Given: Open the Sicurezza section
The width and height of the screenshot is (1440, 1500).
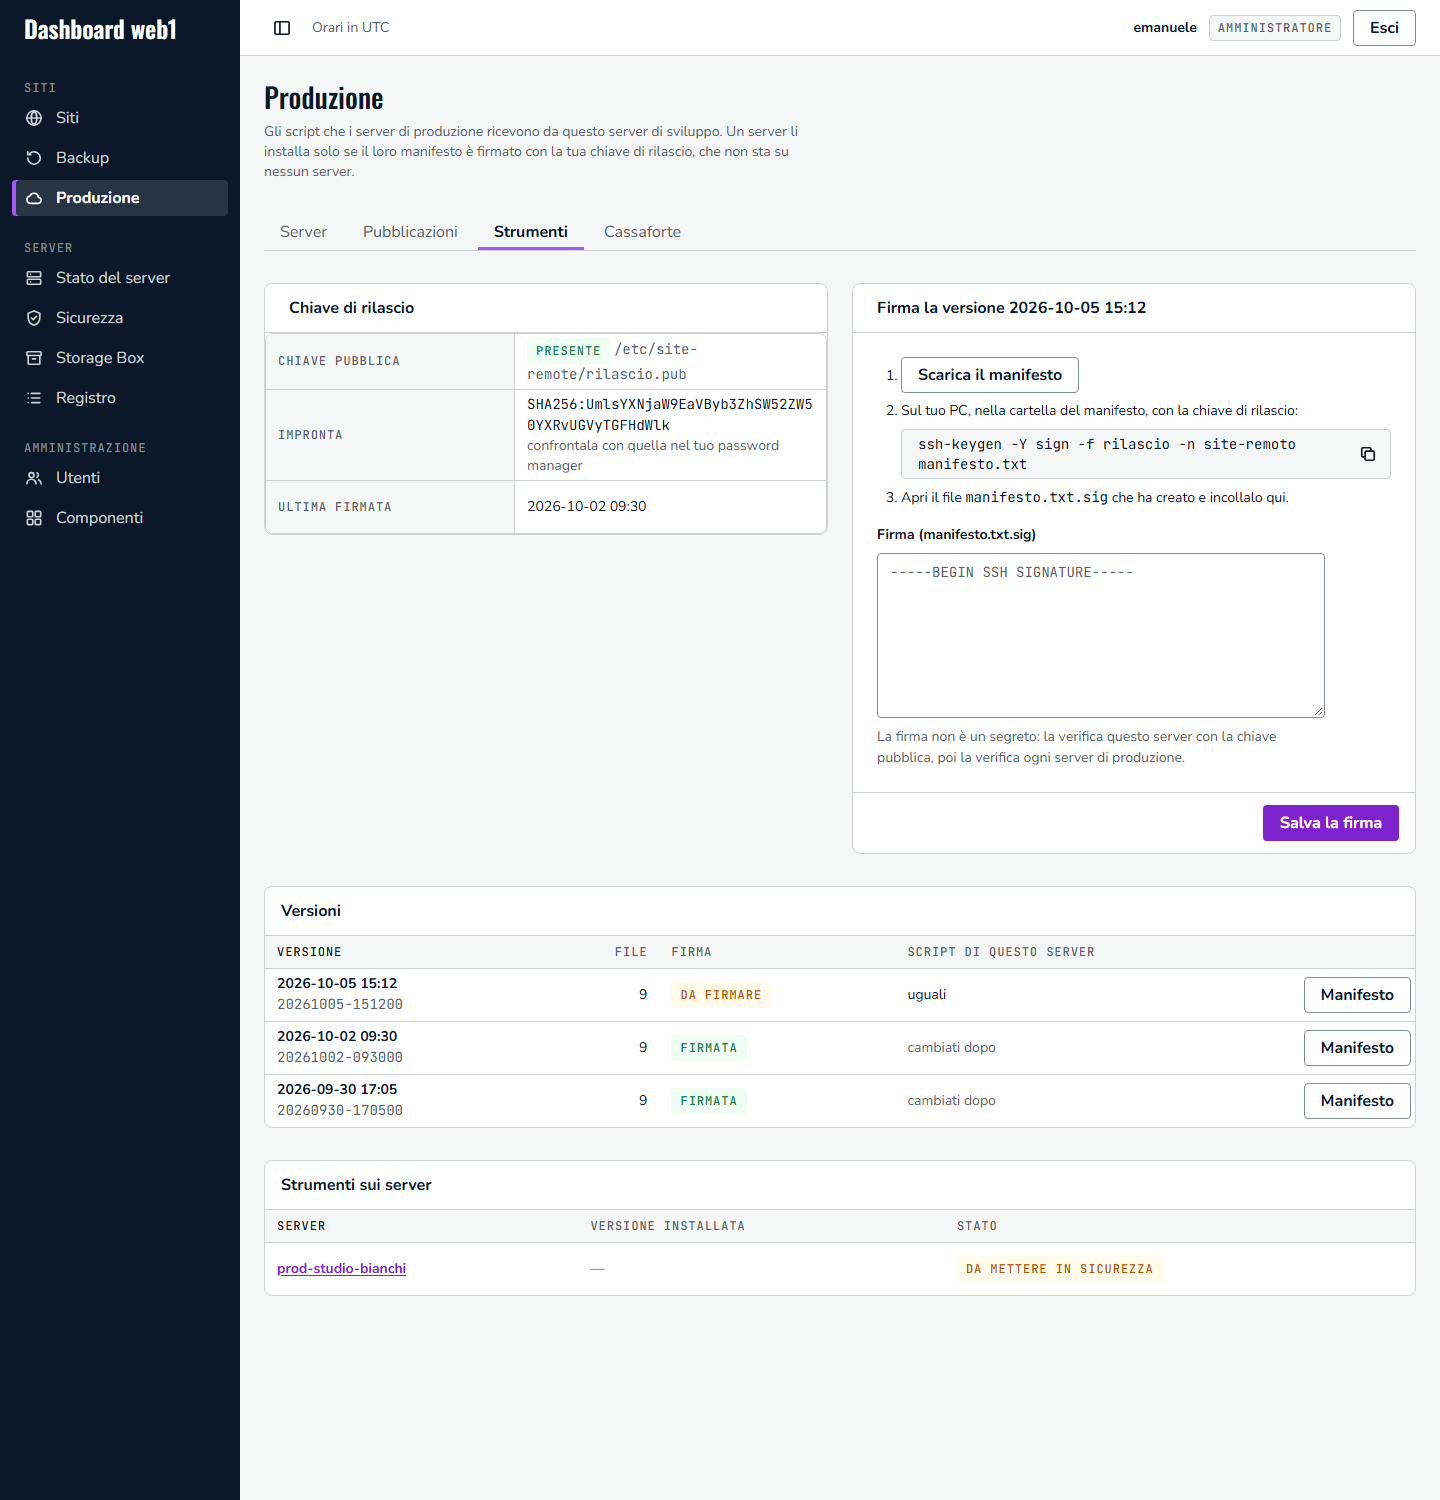Looking at the screenshot, I should click(120, 318).
